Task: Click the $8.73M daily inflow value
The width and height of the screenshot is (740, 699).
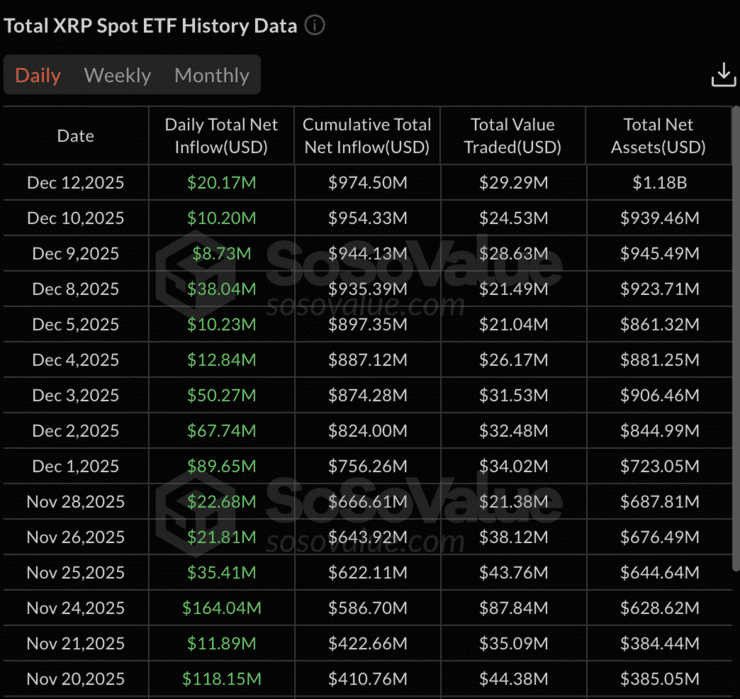Action: tap(221, 253)
